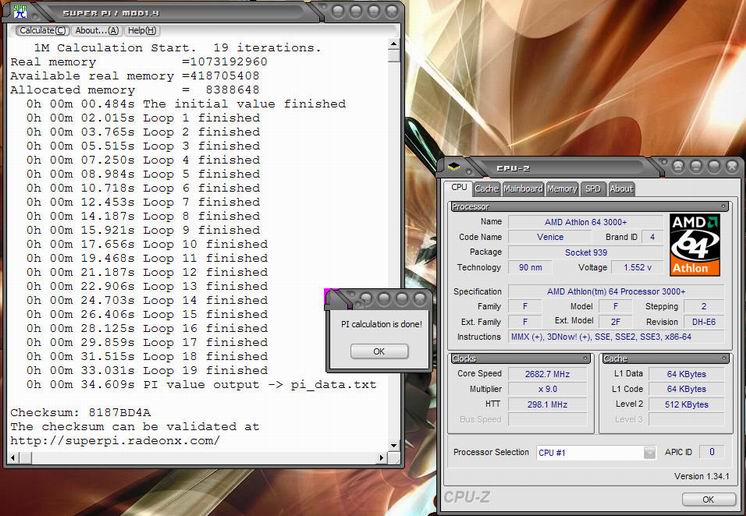This screenshot has height=516, width=746.
Task: Click the right arrow of horizontal scrollbar
Action: pos(381,458)
